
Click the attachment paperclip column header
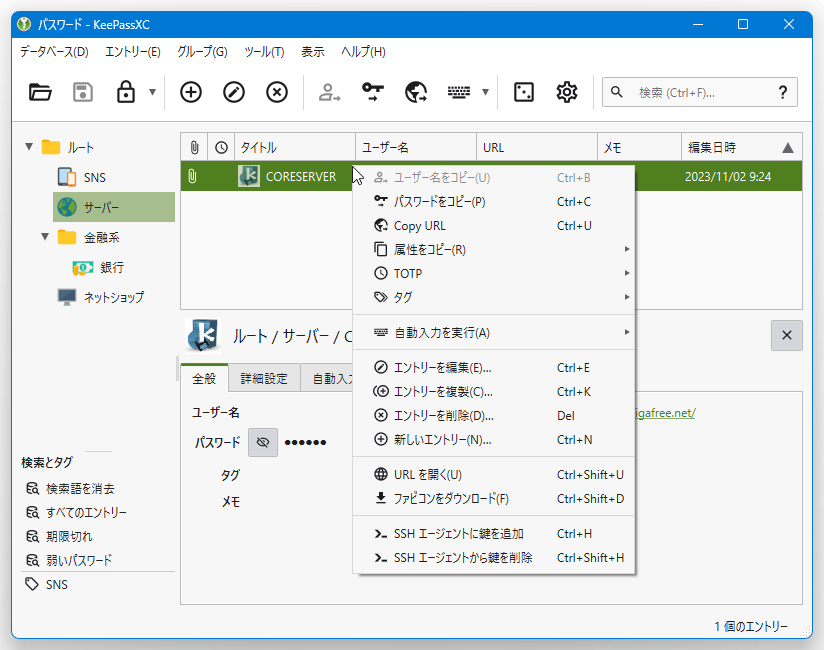click(x=194, y=148)
